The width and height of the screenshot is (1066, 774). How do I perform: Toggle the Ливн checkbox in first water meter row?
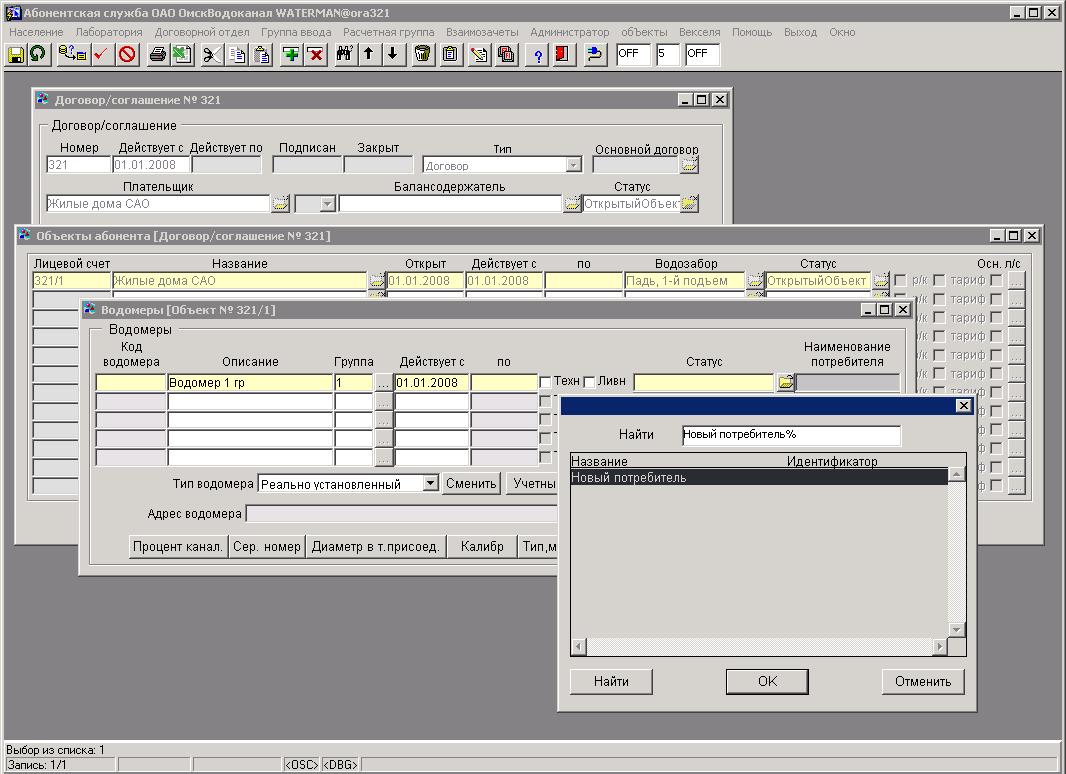(589, 382)
